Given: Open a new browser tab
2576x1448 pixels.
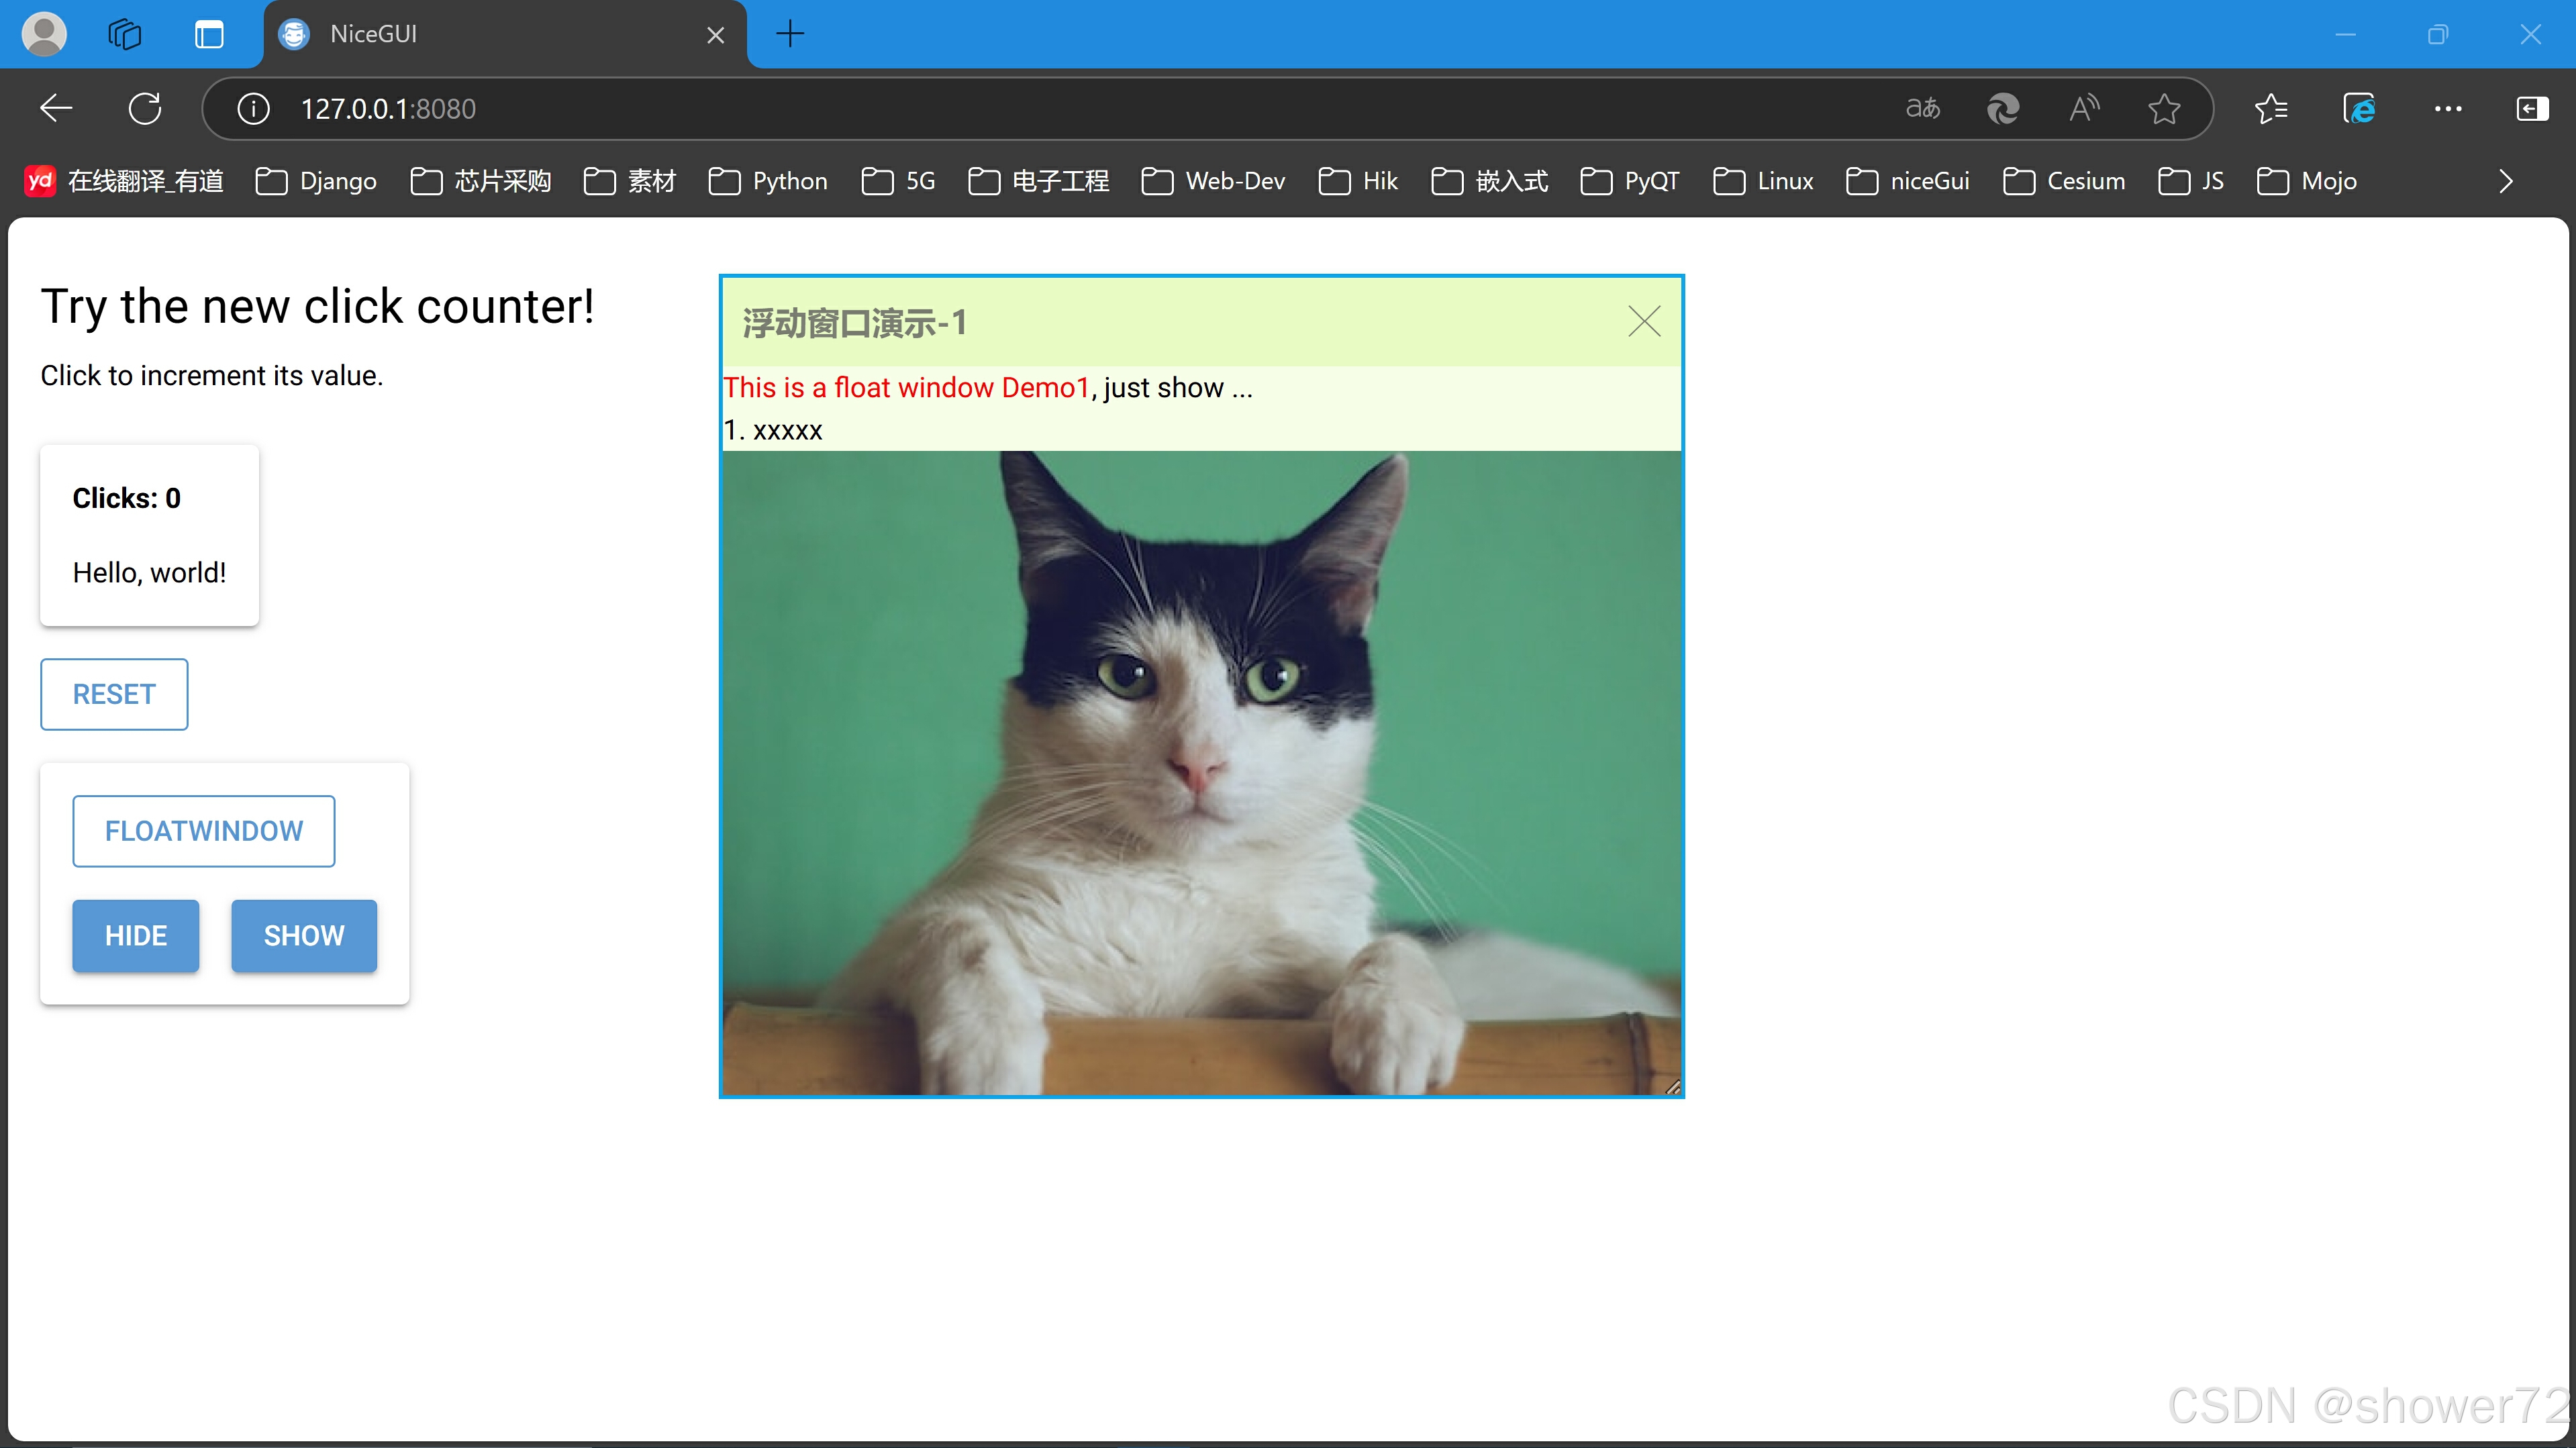Looking at the screenshot, I should (x=790, y=35).
